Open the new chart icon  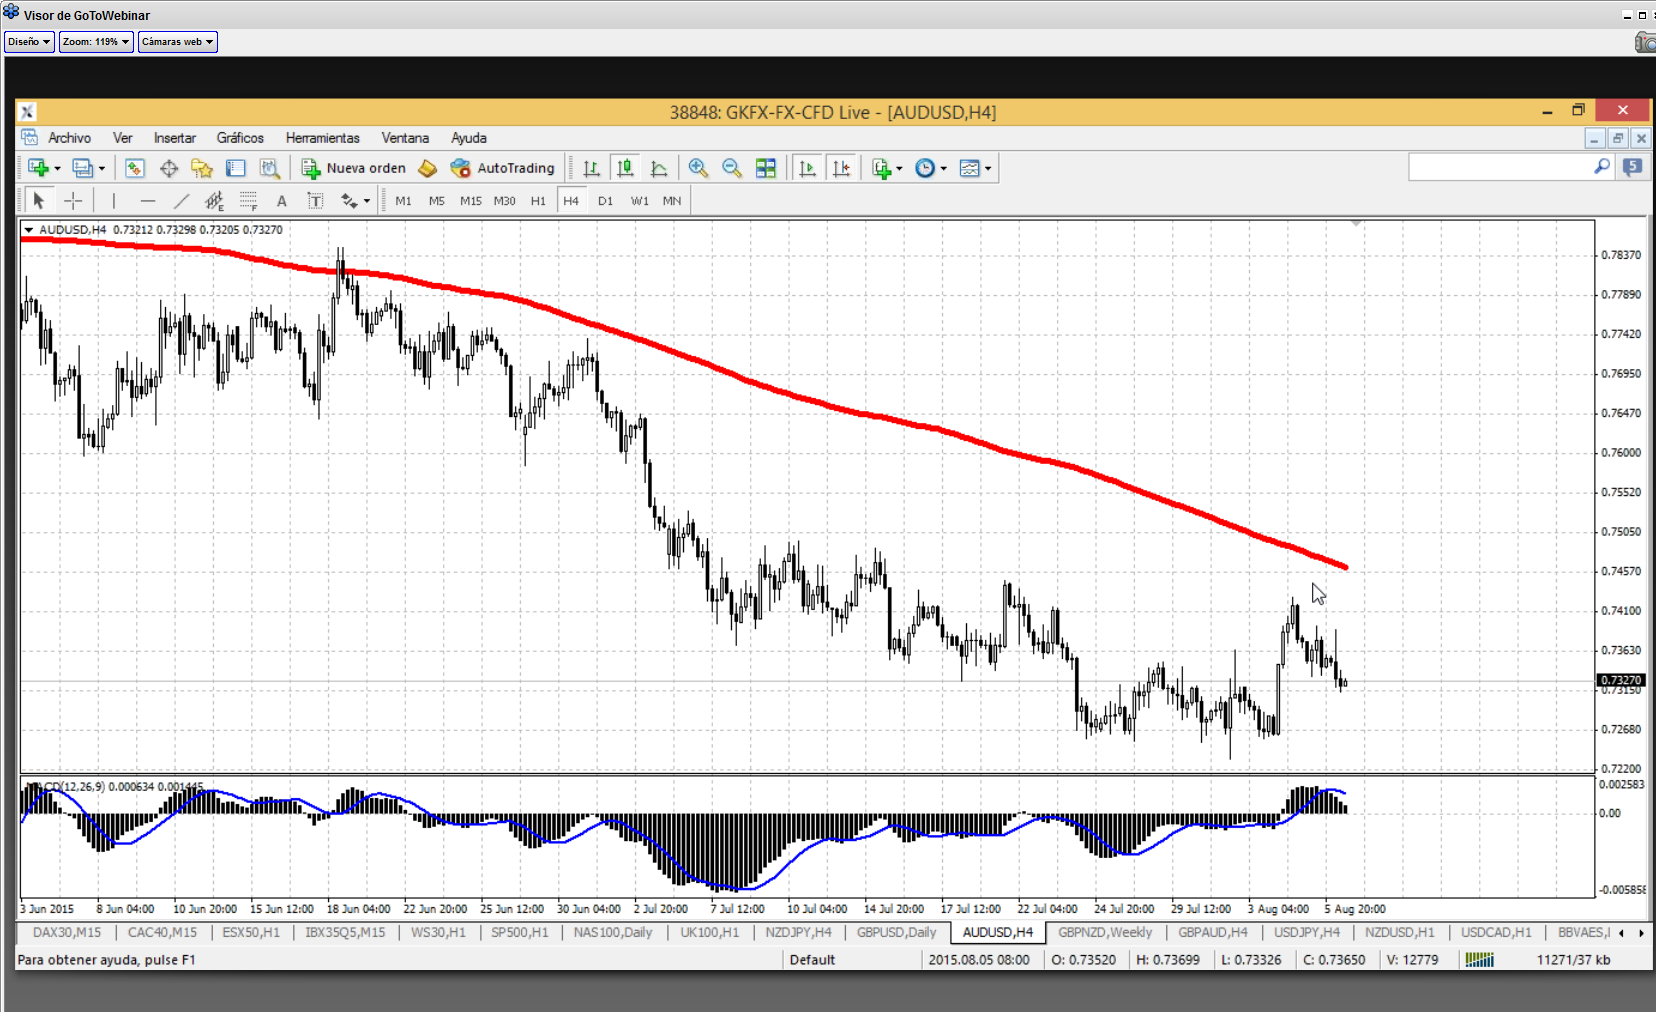pyautogui.click(x=38, y=168)
